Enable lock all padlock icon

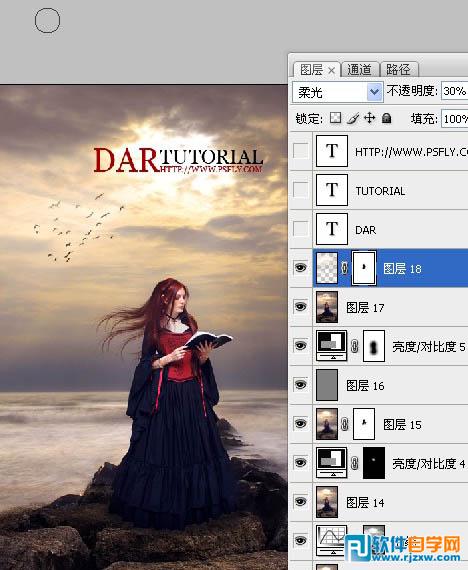pos(387,118)
